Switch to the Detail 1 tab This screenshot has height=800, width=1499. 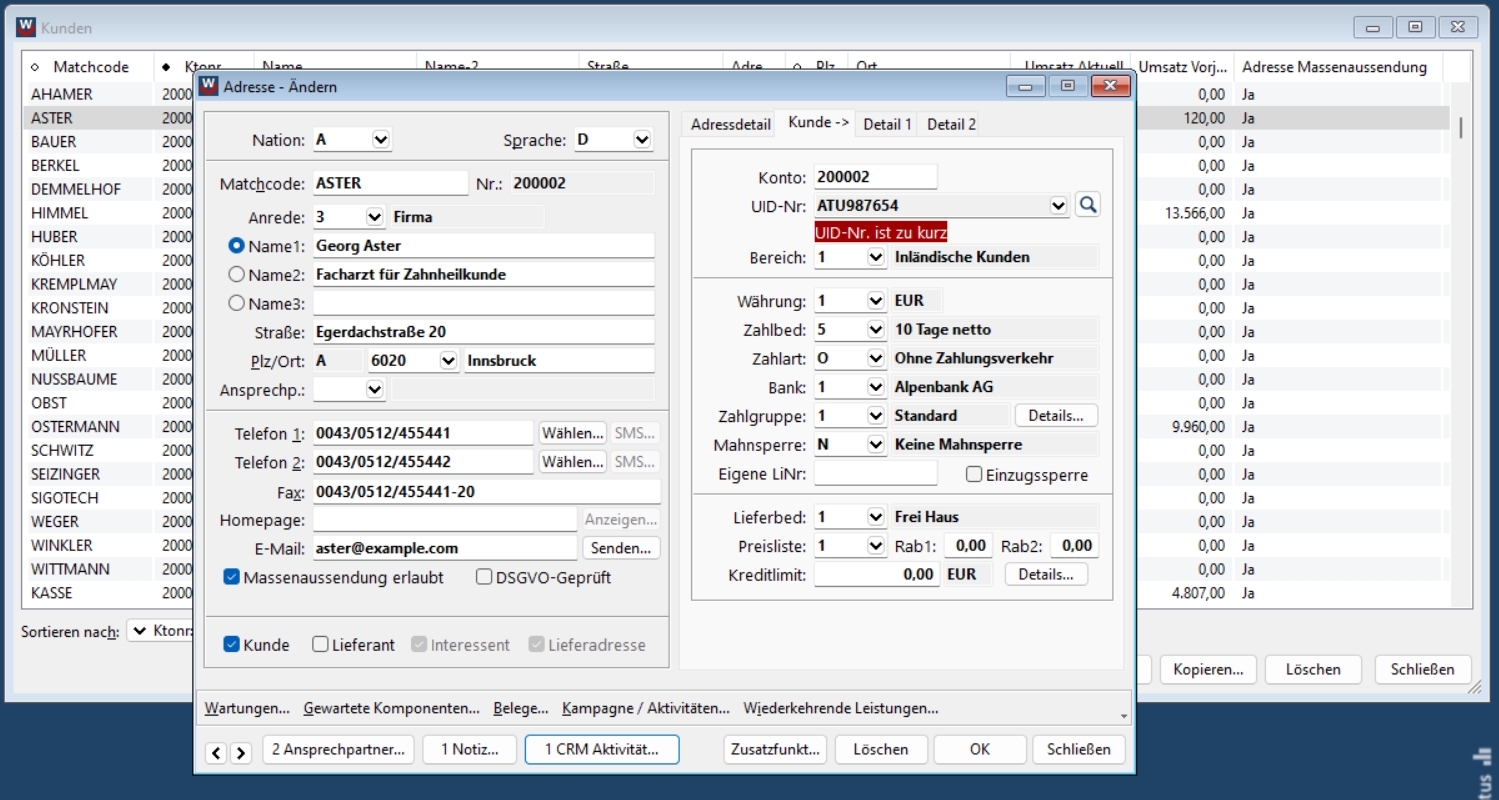point(887,124)
